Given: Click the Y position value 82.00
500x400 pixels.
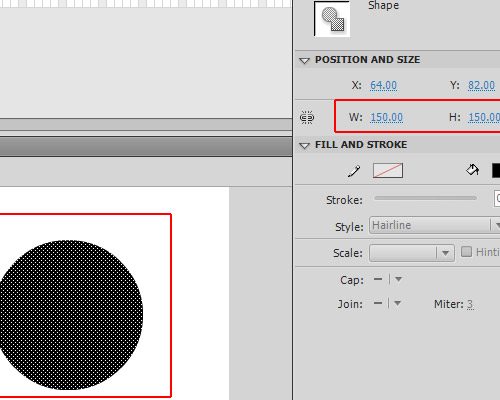Looking at the screenshot, I should pyautogui.click(x=481, y=85).
